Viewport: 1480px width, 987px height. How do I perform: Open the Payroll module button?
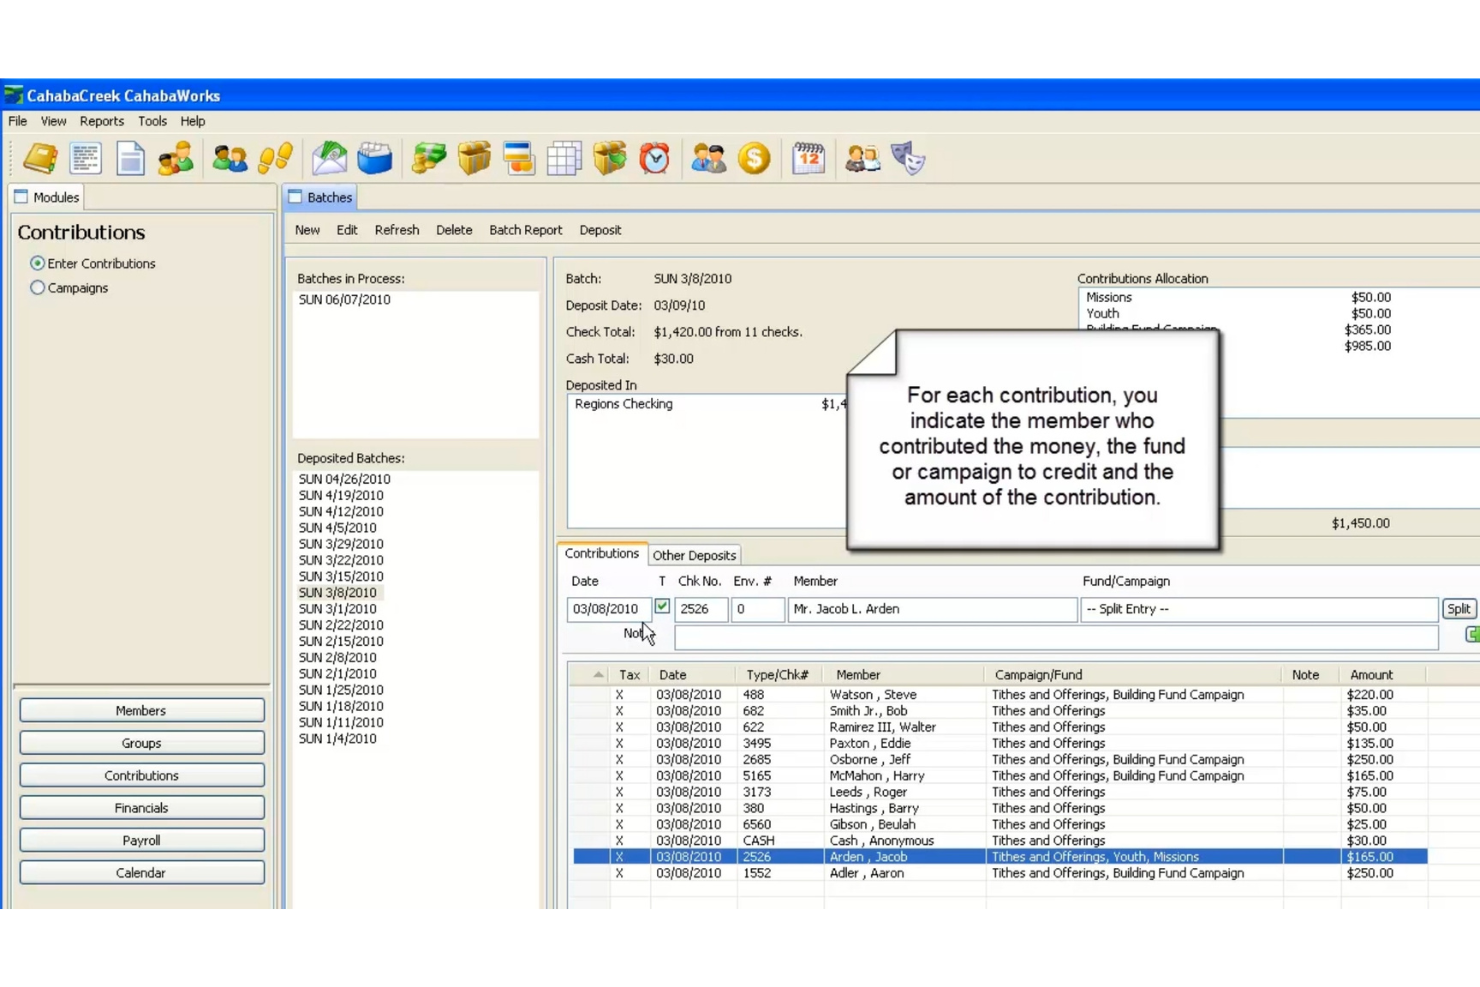[x=142, y=841]
